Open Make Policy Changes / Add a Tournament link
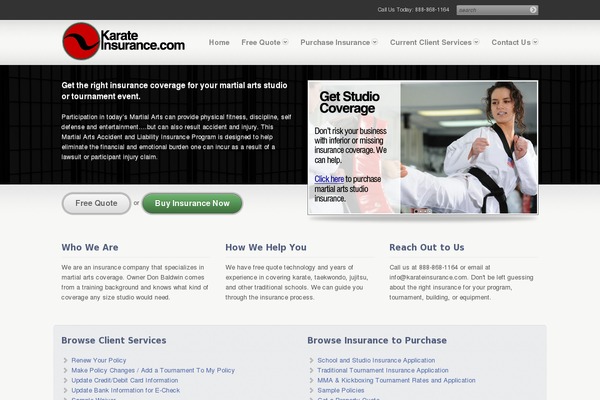 tap(153, 371)
